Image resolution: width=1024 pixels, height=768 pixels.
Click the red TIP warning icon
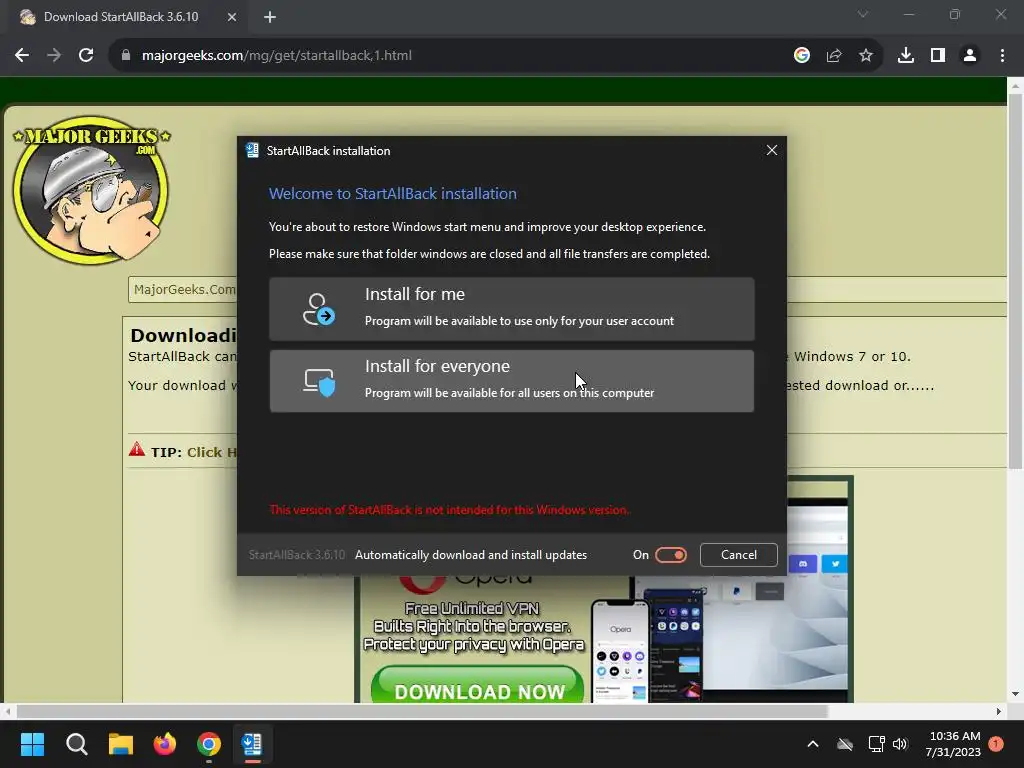point(136,449)
